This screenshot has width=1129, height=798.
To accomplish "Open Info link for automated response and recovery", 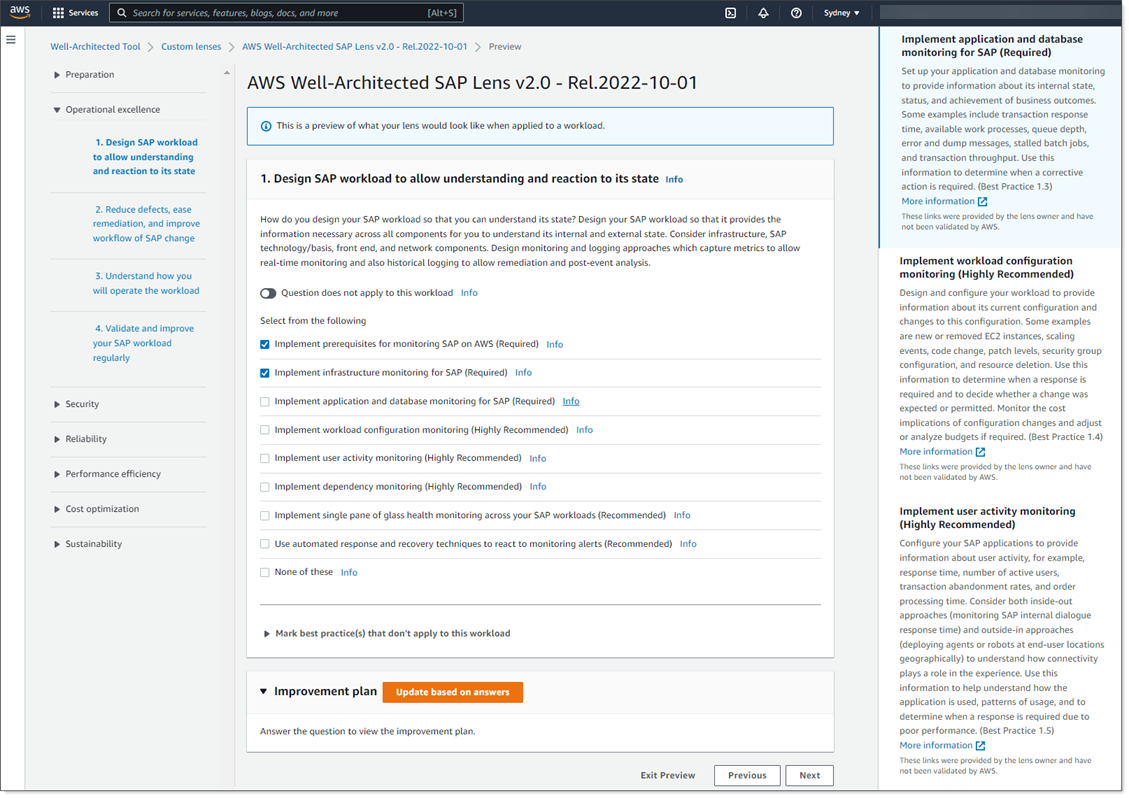I will pyautogui.click(x=688, y=544).
